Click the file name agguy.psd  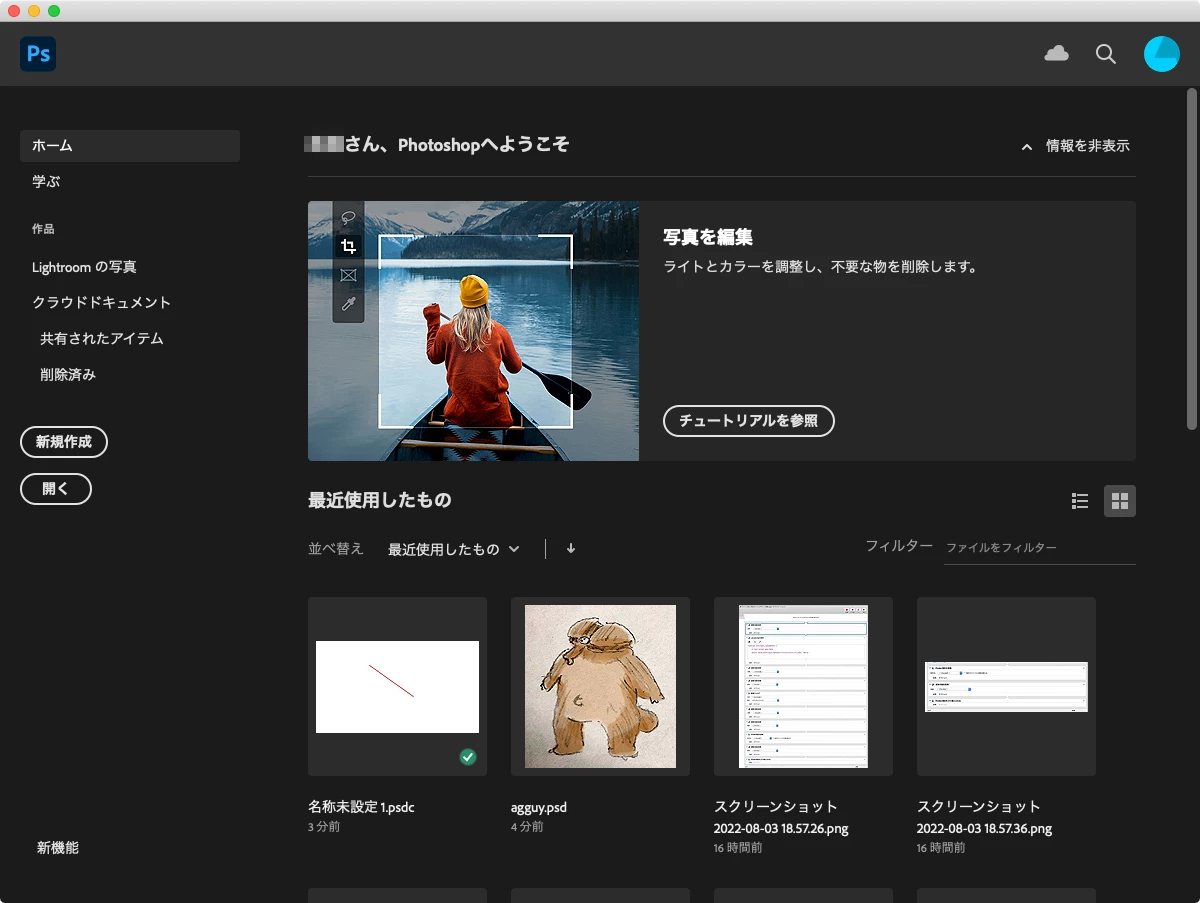tap(539, 807)
